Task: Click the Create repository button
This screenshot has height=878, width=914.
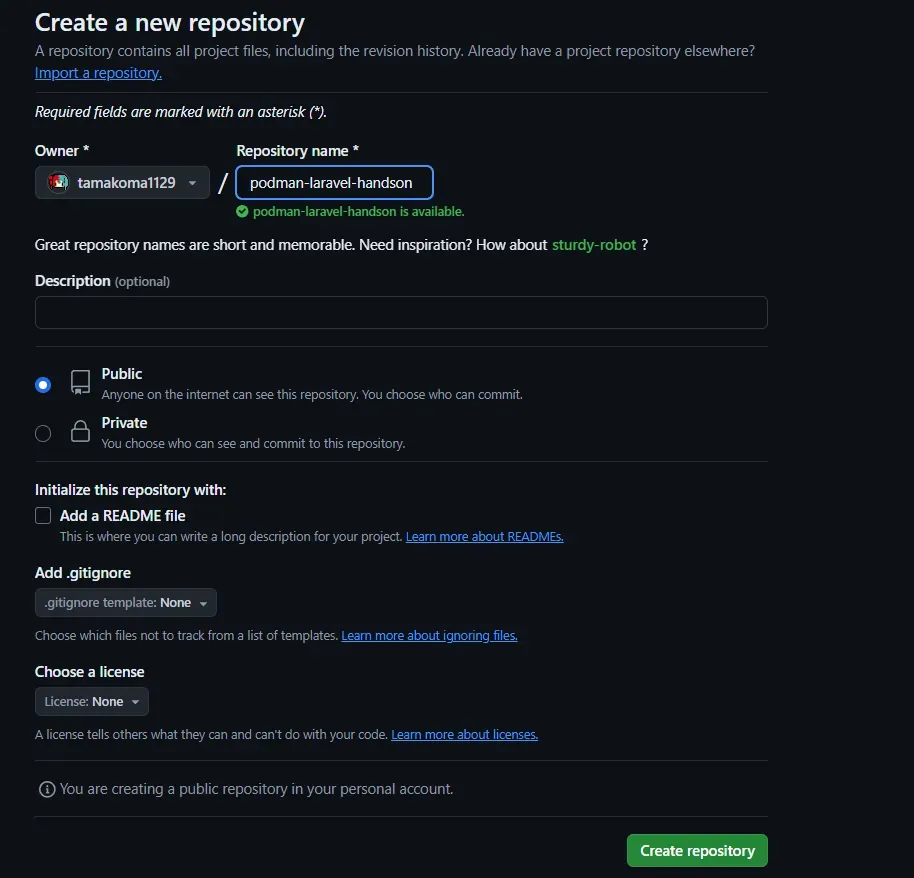Action: (x=697, y=850)
